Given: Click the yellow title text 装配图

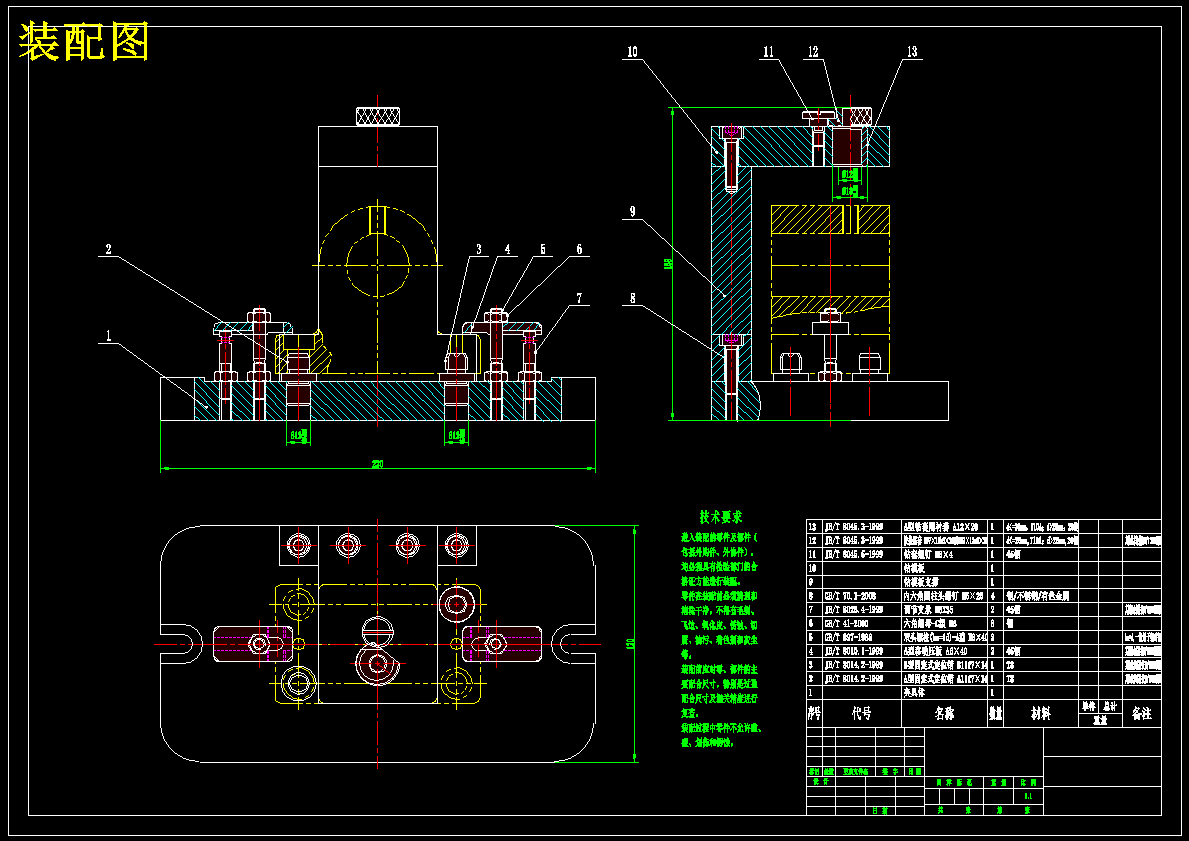Looking at the screenshot, I should click(83, 42).
